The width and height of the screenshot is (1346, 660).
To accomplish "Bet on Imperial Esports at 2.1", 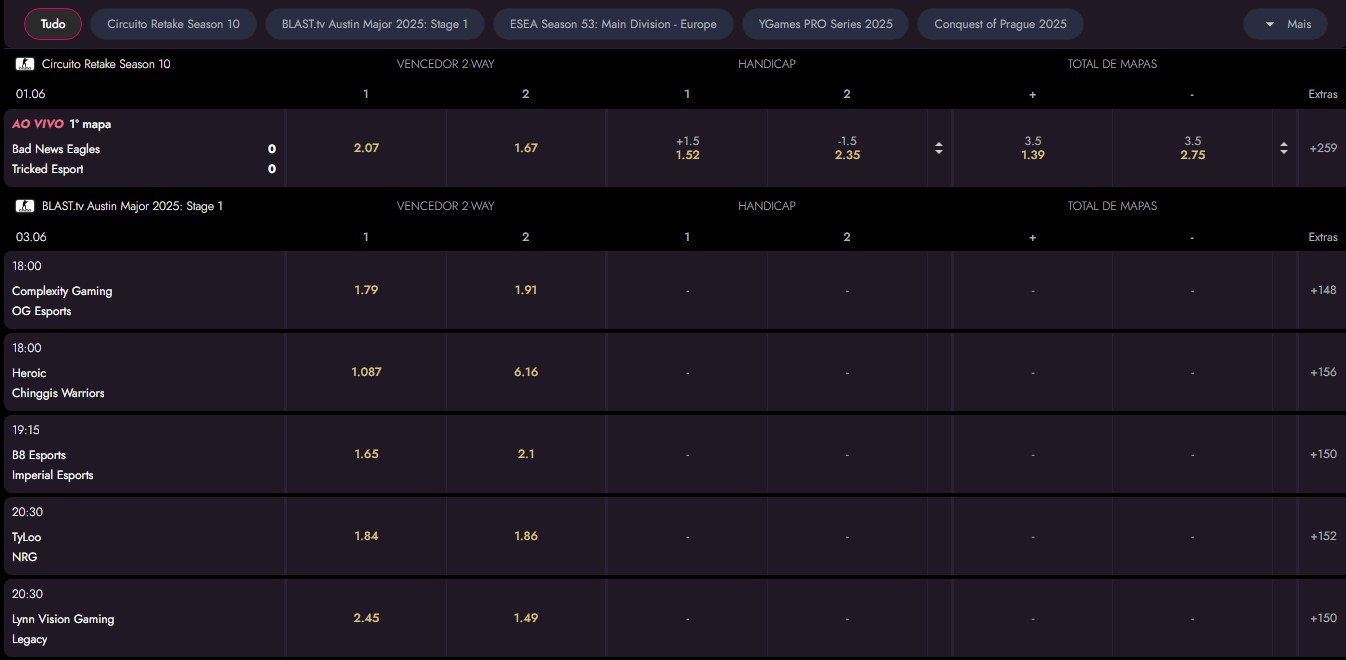I will (x=526, y=454).
